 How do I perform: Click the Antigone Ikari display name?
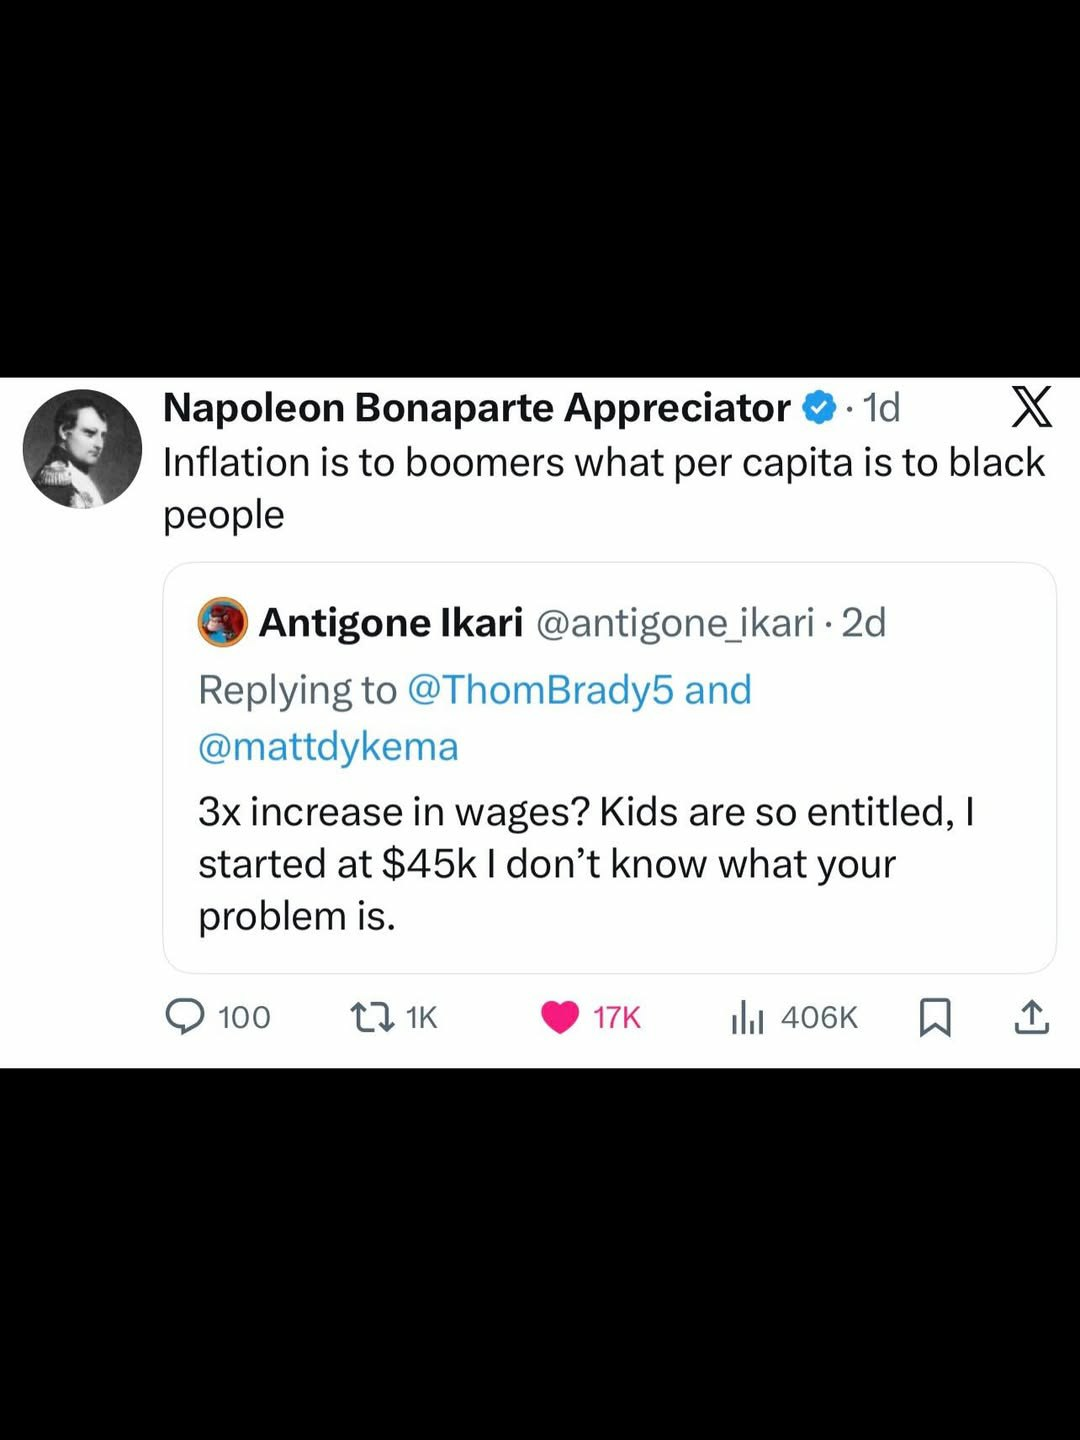[x=391, y=622]
